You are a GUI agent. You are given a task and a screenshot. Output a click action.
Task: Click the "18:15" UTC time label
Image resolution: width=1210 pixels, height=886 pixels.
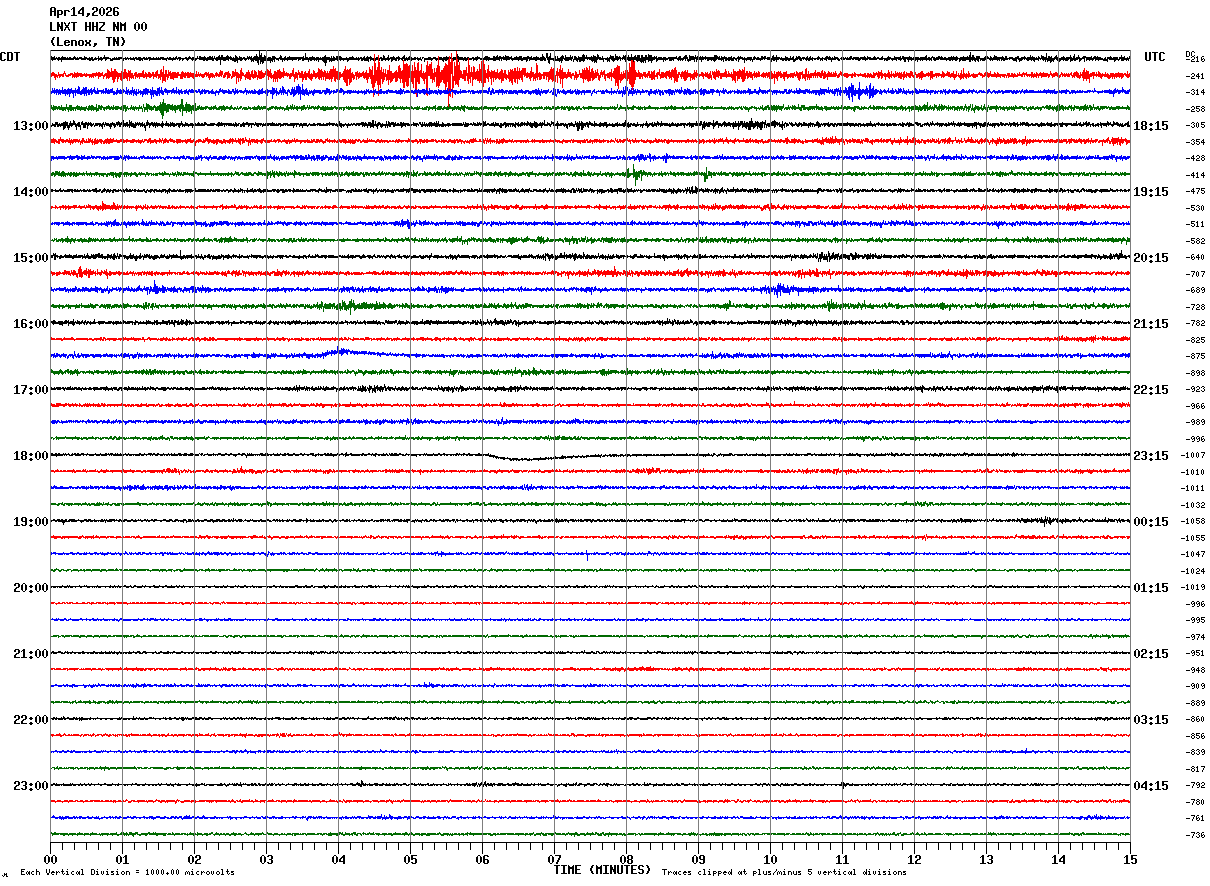pyautogui.click(x=1151, y=126)
